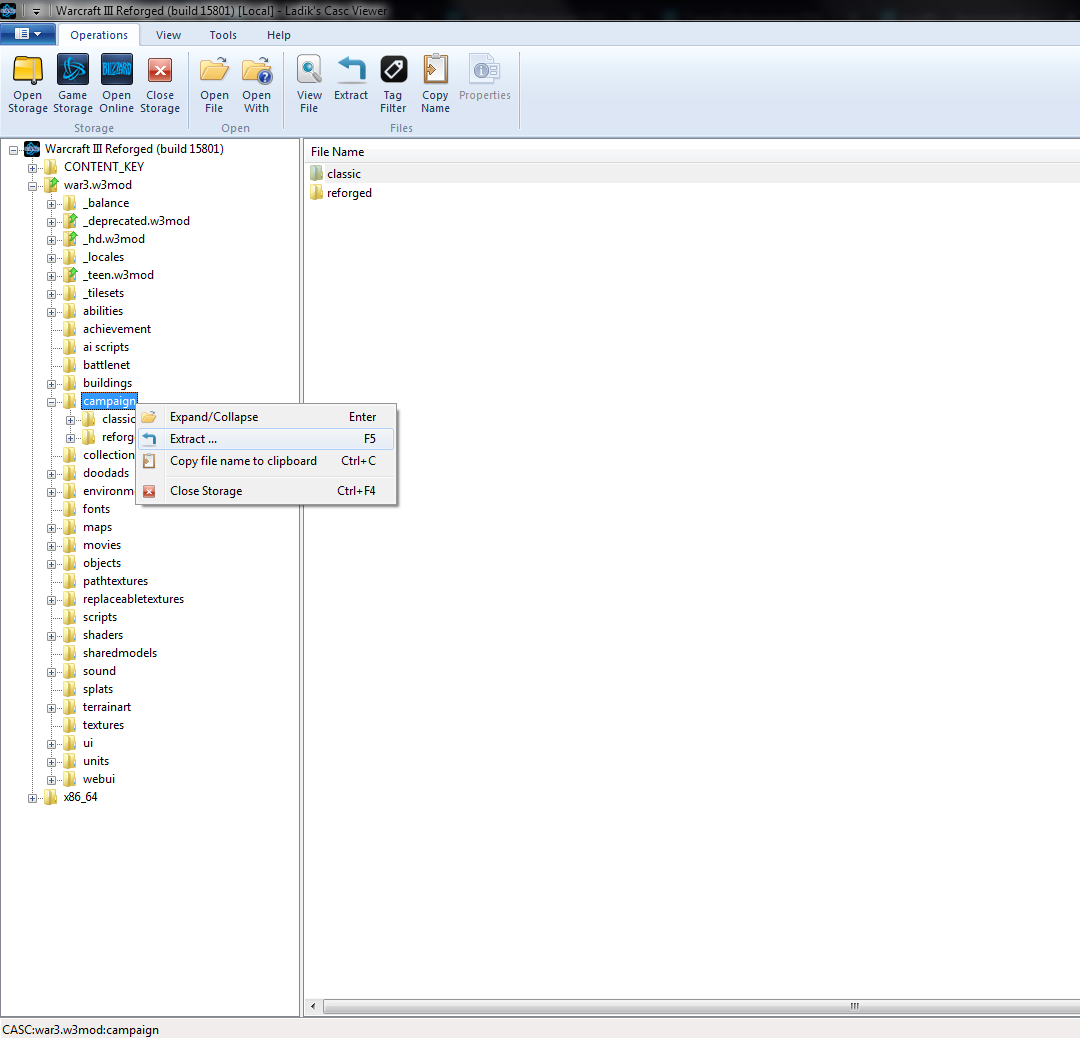Select the ui folder

click(x=87, y=743)
